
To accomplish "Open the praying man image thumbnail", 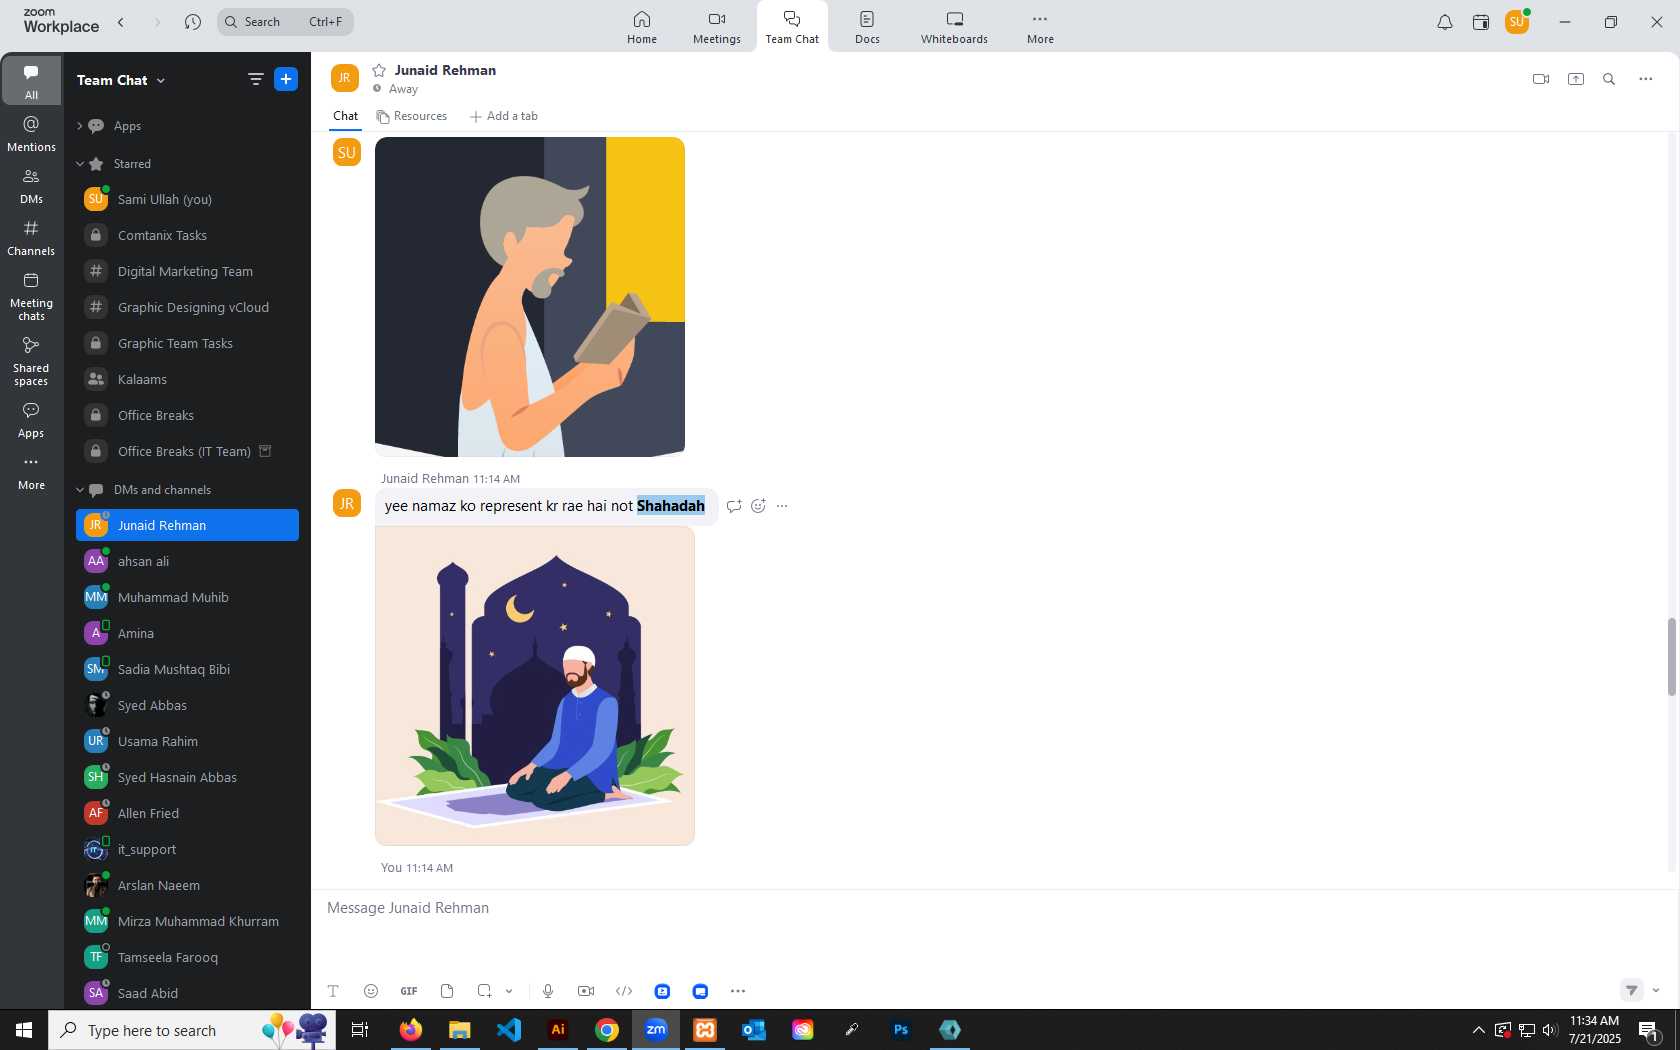I will click(535, 686).
